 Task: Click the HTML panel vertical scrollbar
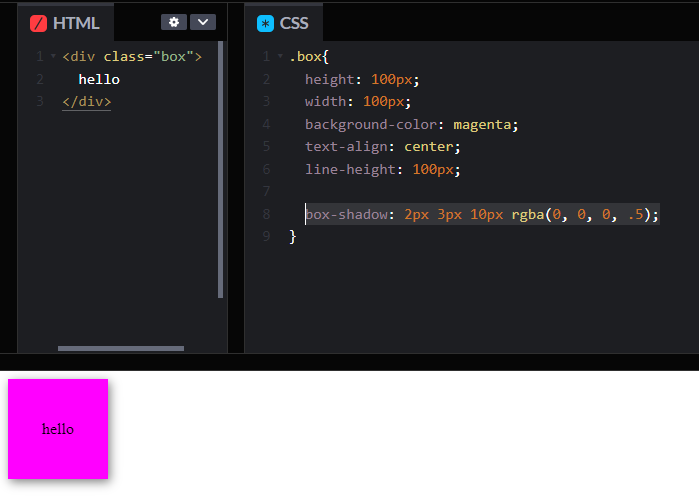(220, 169)
